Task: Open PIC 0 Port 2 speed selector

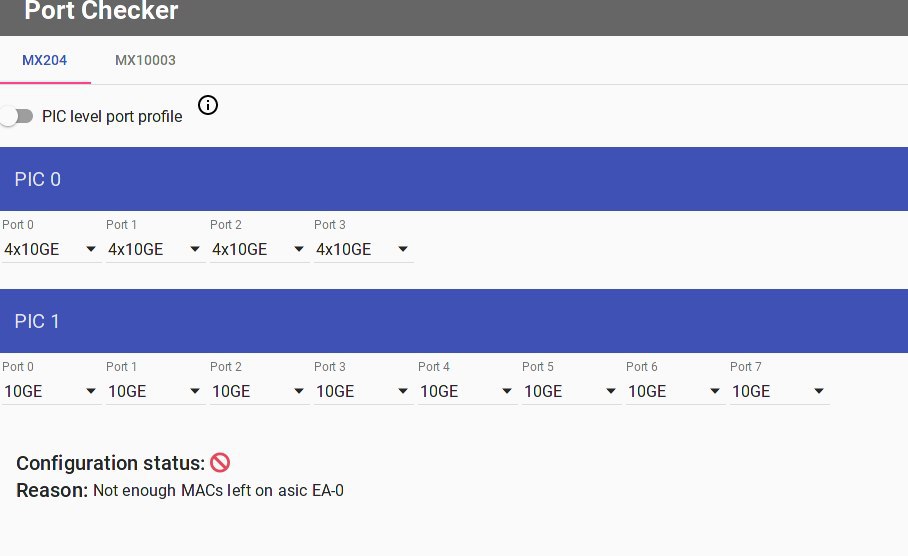Action: pyautogui.click(x=259, y=249)
